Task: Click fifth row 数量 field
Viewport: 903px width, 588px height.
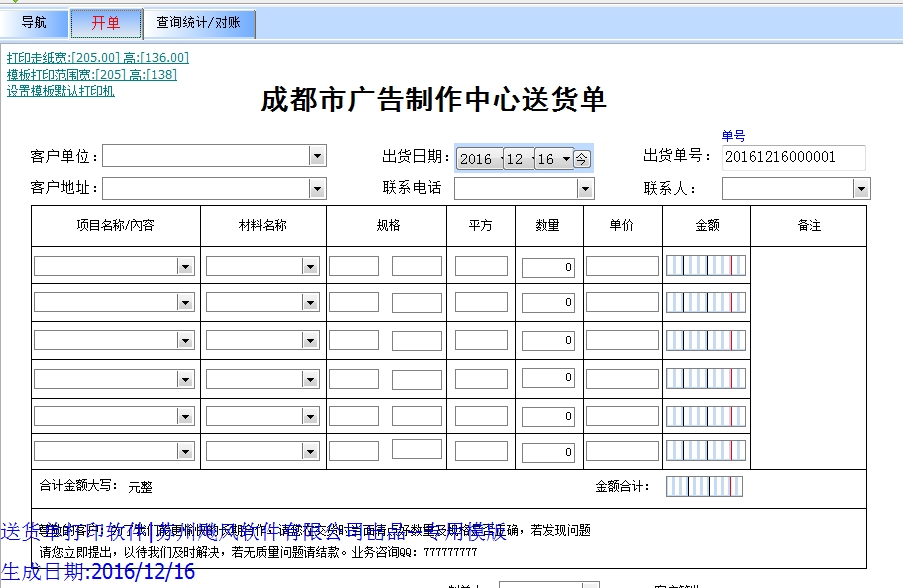Action: click(548, 416)
